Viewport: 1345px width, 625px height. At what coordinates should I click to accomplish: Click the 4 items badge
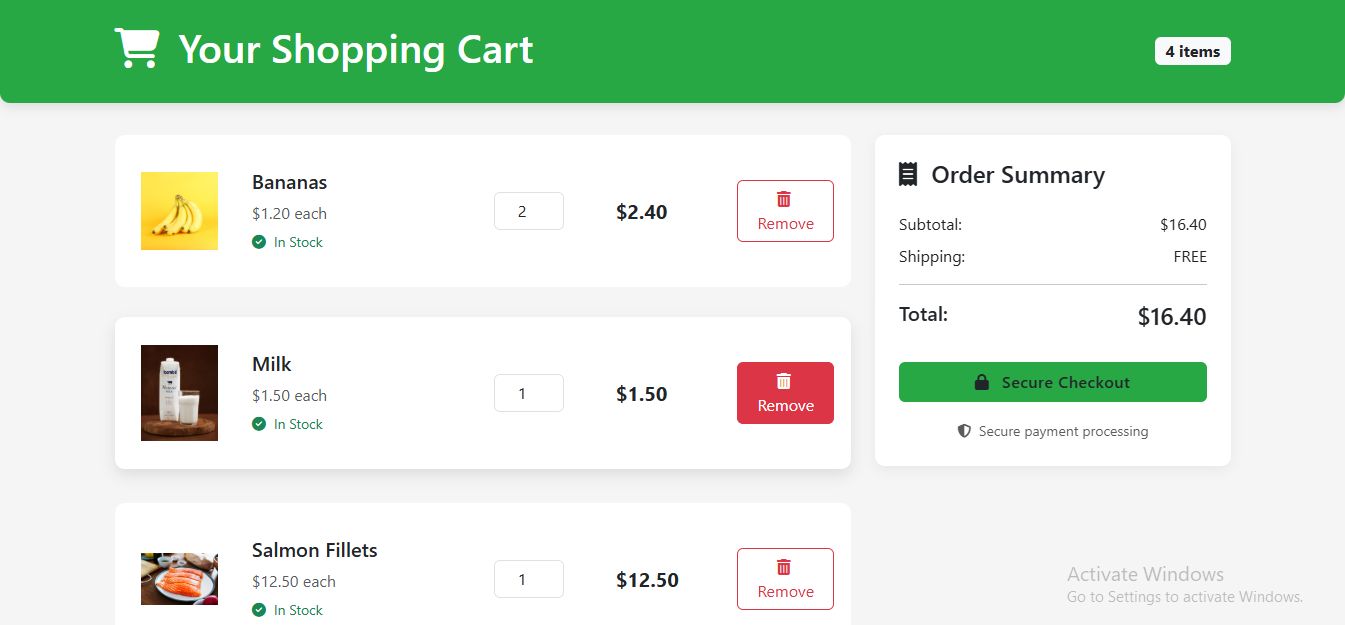point(1192,51)
